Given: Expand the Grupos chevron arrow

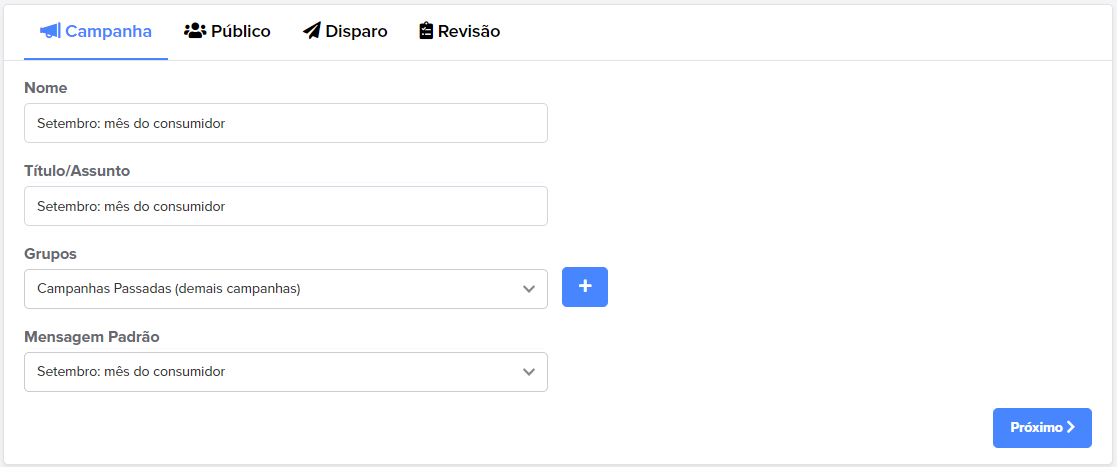Looking at the screenshot, I should pos(529,289).
